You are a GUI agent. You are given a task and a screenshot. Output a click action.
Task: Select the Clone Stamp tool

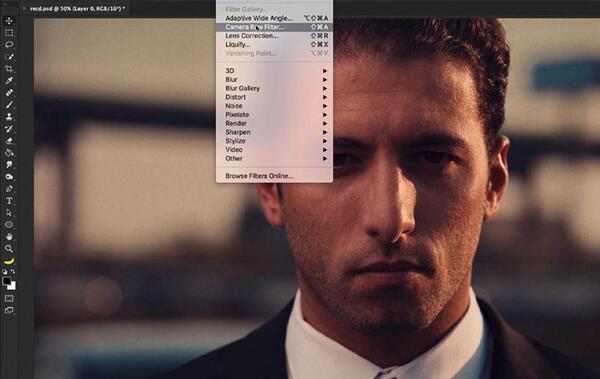[9, 116]
